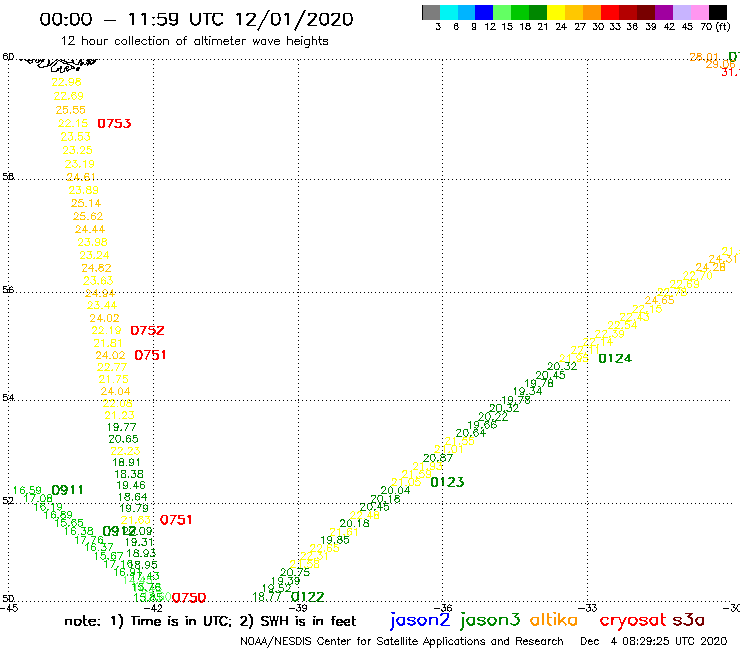Screen dimensions: 740x650
Task: Click the 16.59 wave height value
Action: click(27, 491)
